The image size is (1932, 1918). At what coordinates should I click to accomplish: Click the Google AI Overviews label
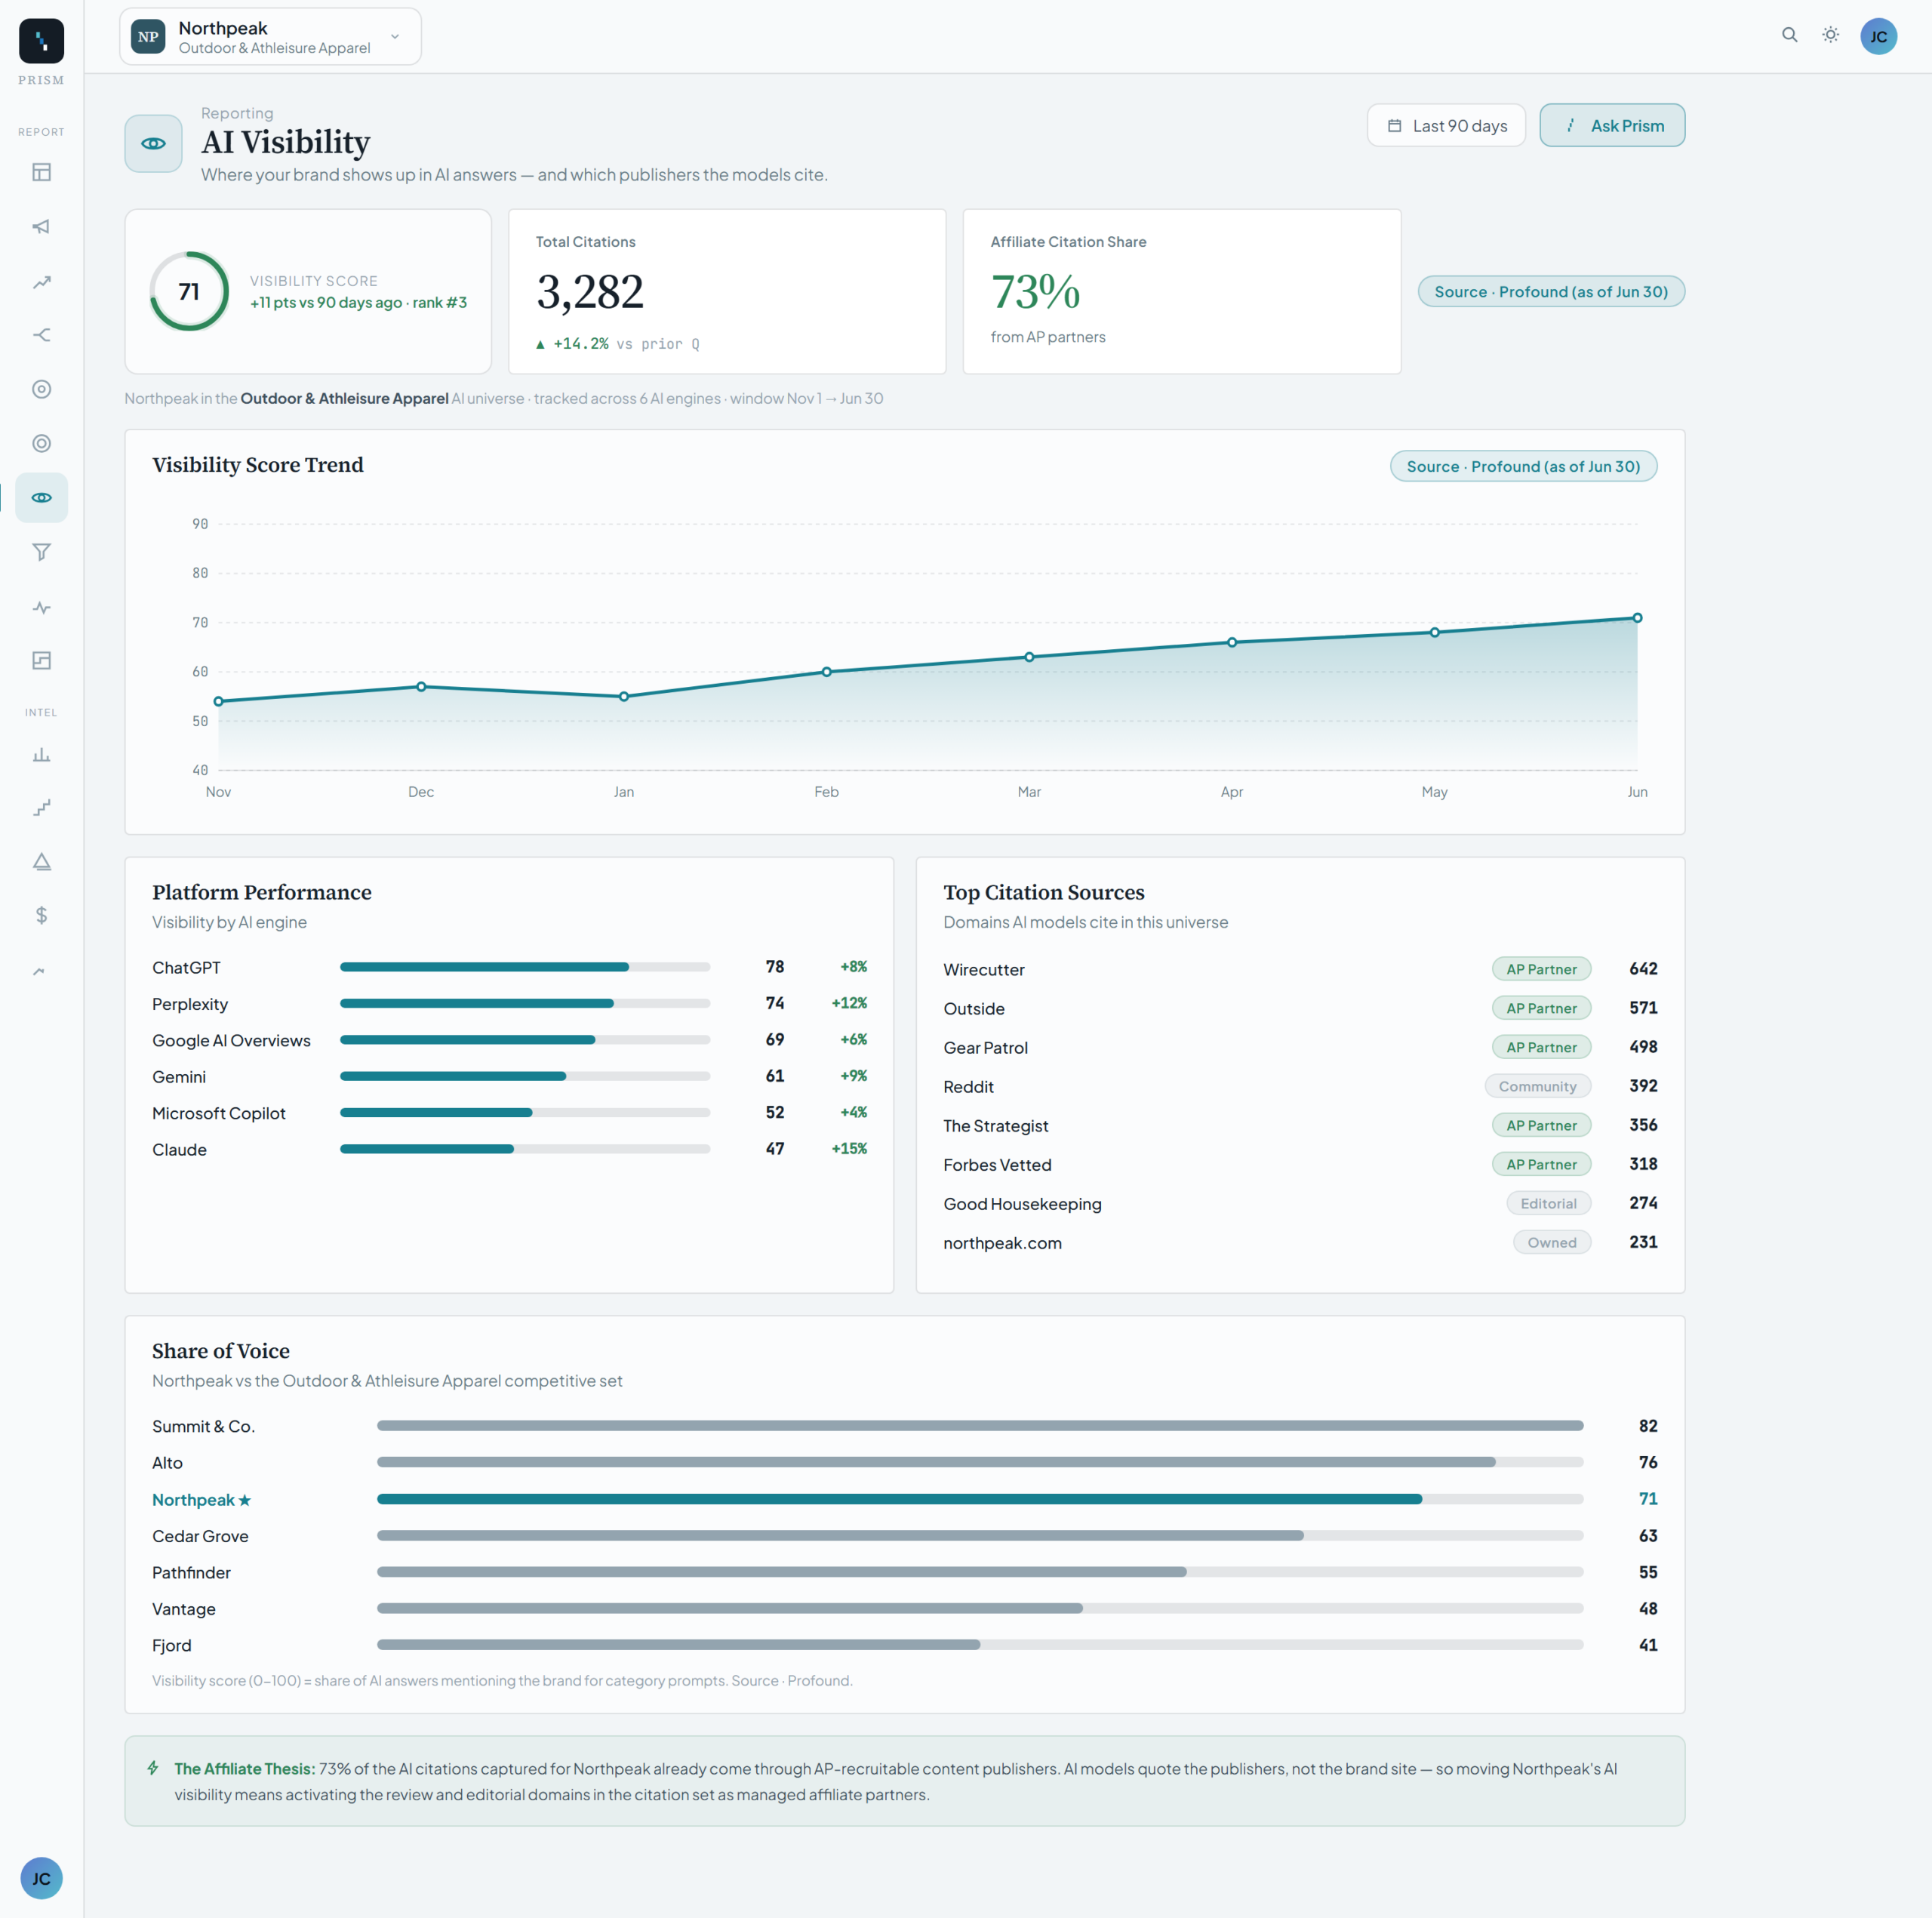tap(231, 1040)
